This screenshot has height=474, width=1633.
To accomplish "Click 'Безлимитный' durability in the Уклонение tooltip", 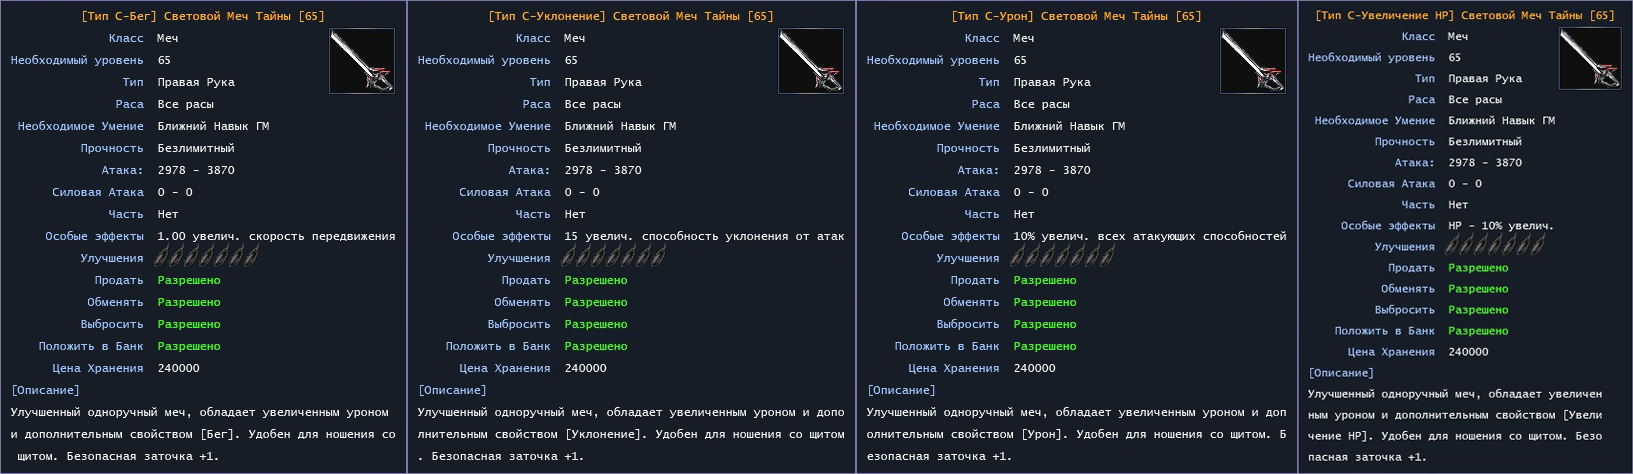I will 603,148.
